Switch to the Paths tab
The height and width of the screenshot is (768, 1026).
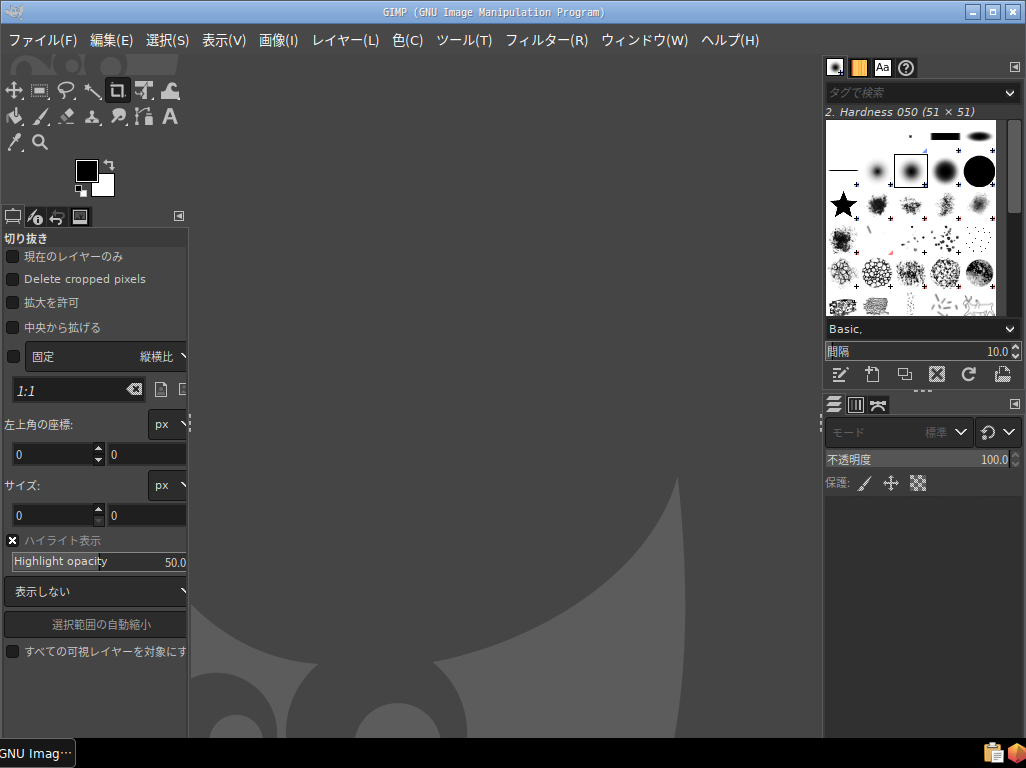(x=878, y=405)
